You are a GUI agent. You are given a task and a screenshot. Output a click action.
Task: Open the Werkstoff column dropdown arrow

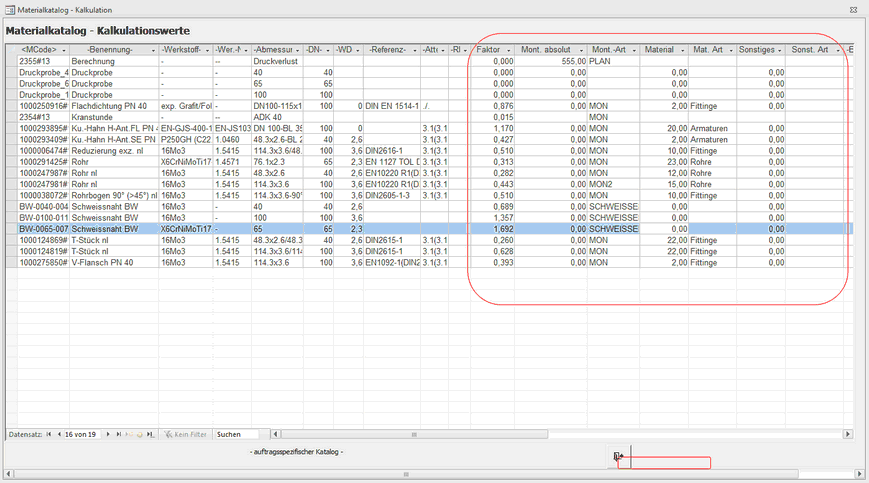pyautogui.click(x=207, y=50)
